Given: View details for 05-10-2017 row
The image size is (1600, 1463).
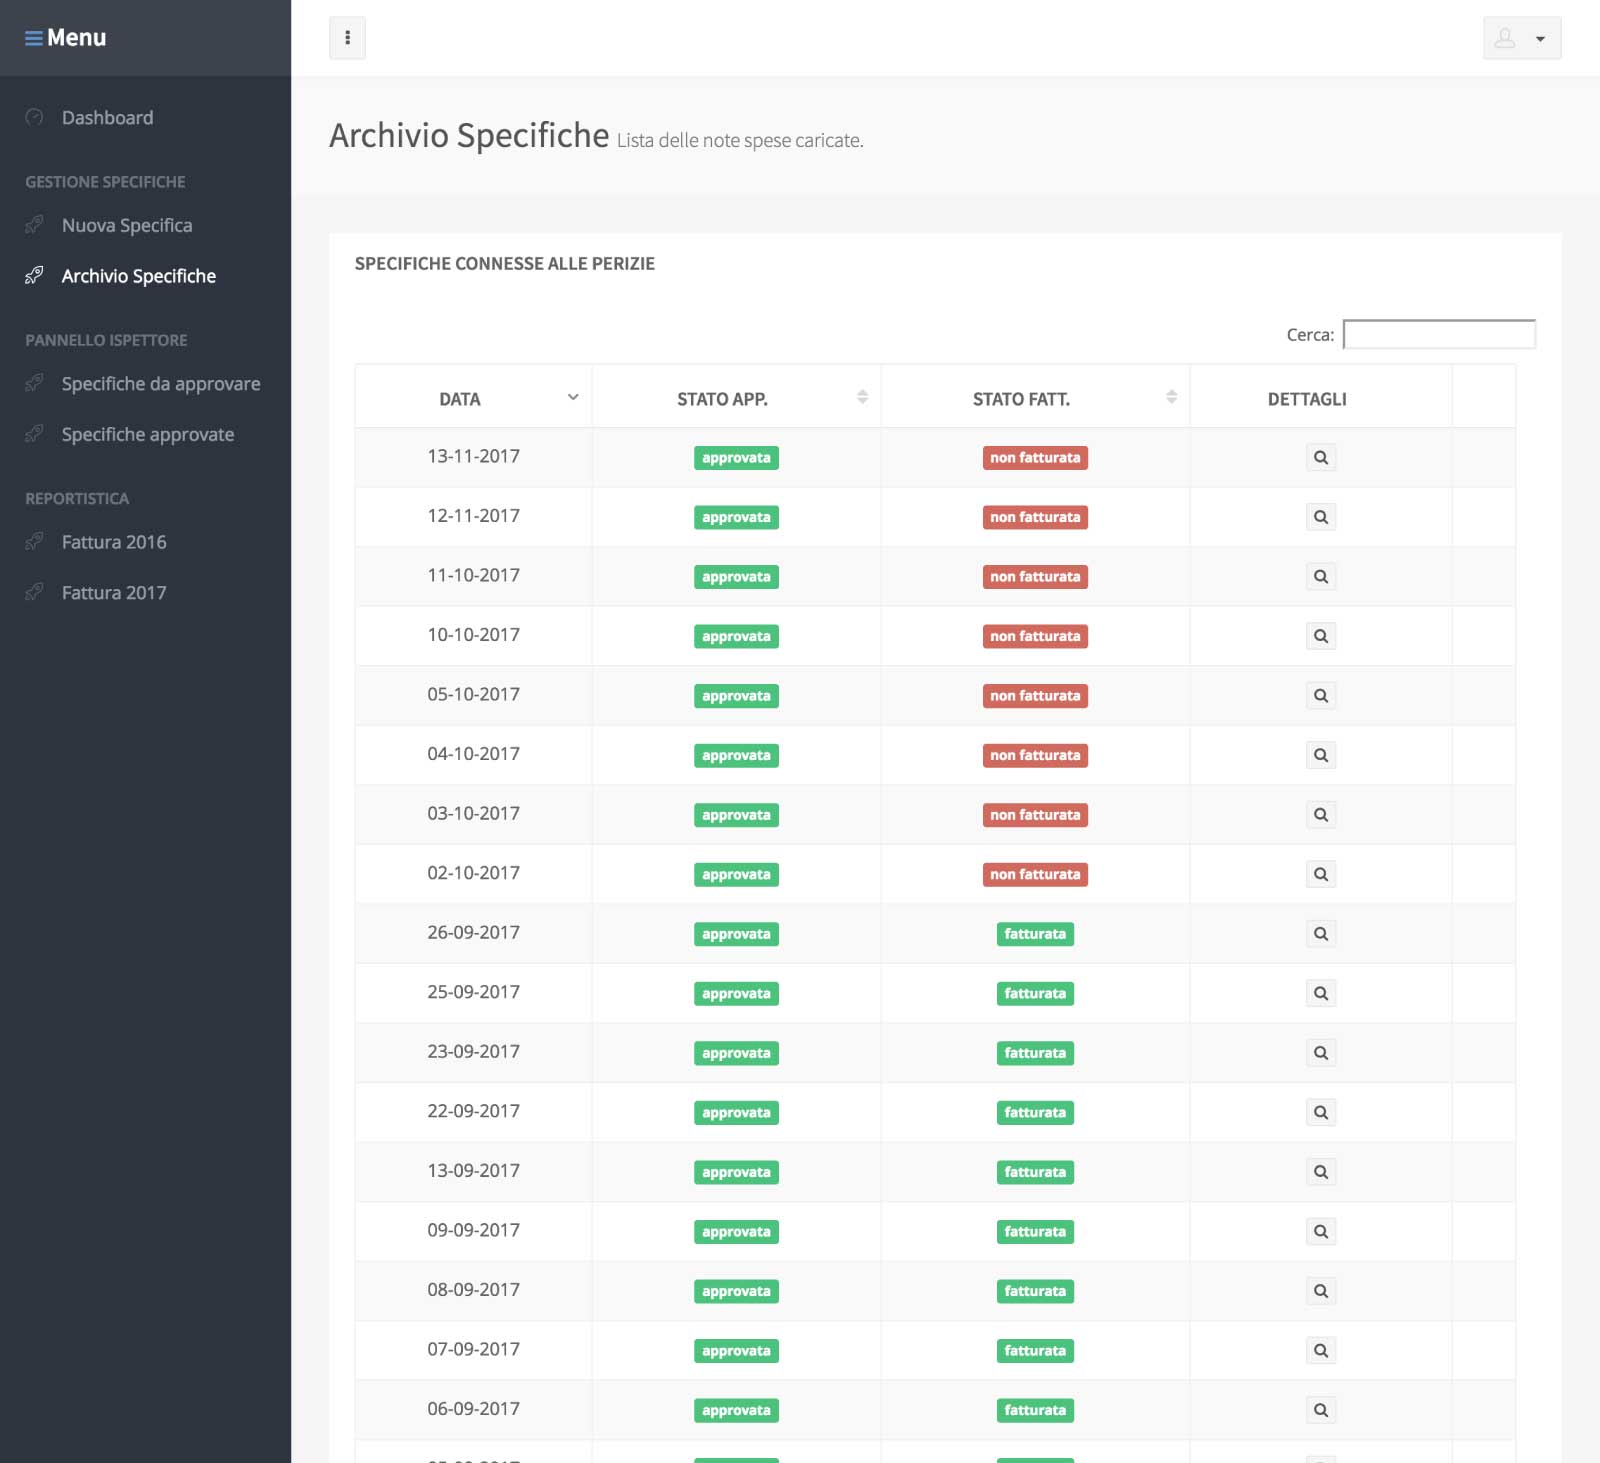Looking at the screenshot, I should point(1321,696).
